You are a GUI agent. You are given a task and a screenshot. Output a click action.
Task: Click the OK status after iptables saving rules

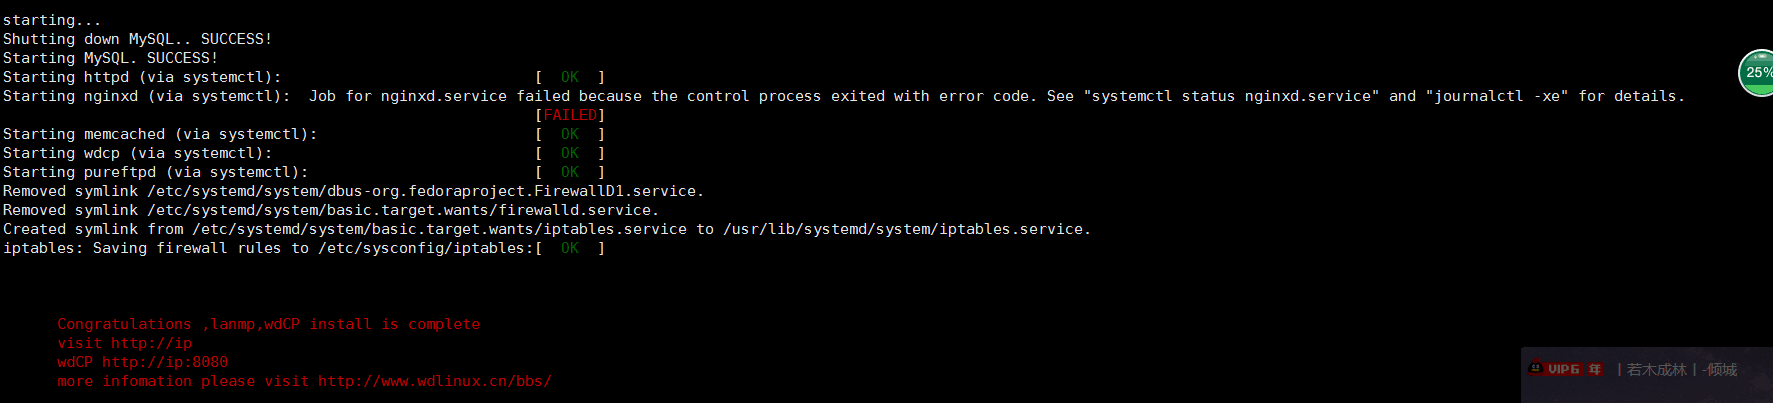click(x=570, y=248)
